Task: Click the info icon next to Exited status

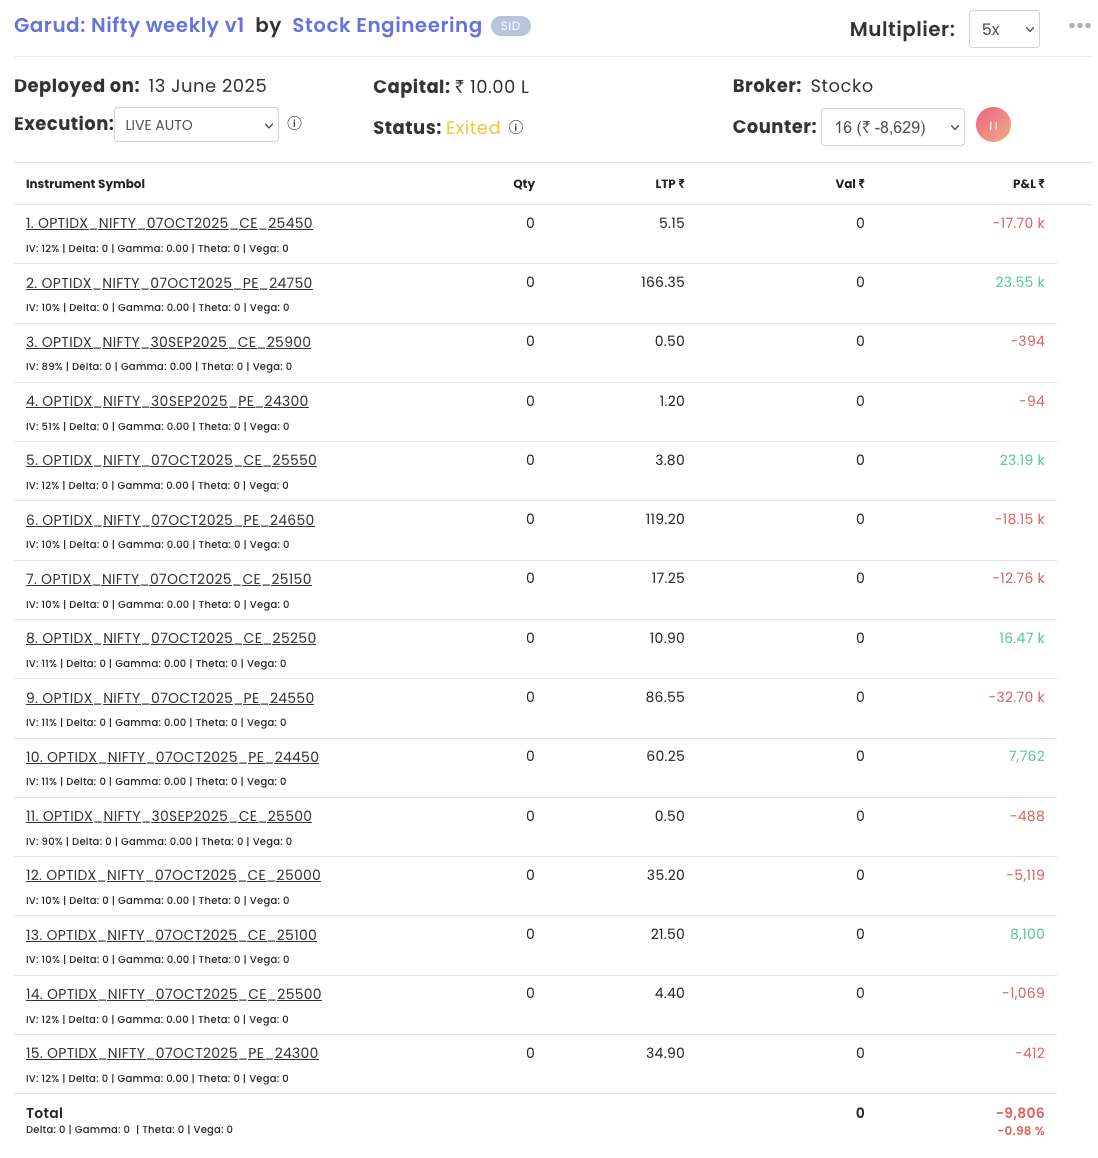Action: pos(516,127)
